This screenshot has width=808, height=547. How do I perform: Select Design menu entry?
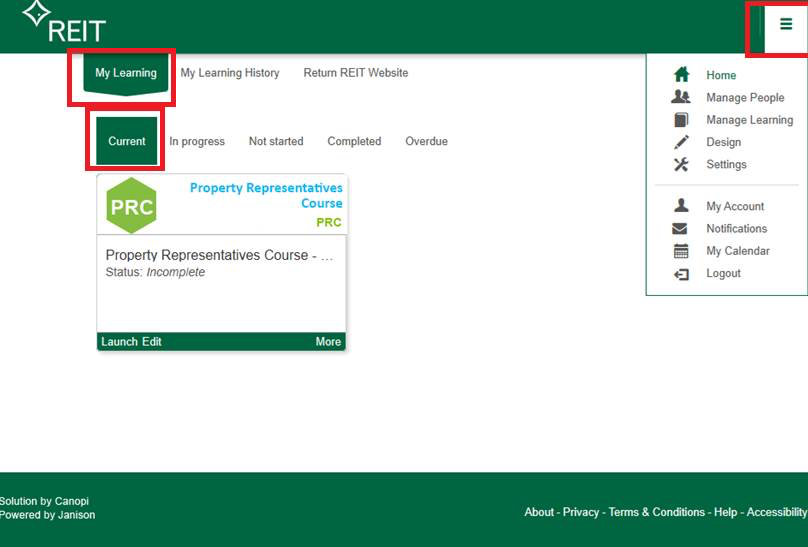coord(723,142)
